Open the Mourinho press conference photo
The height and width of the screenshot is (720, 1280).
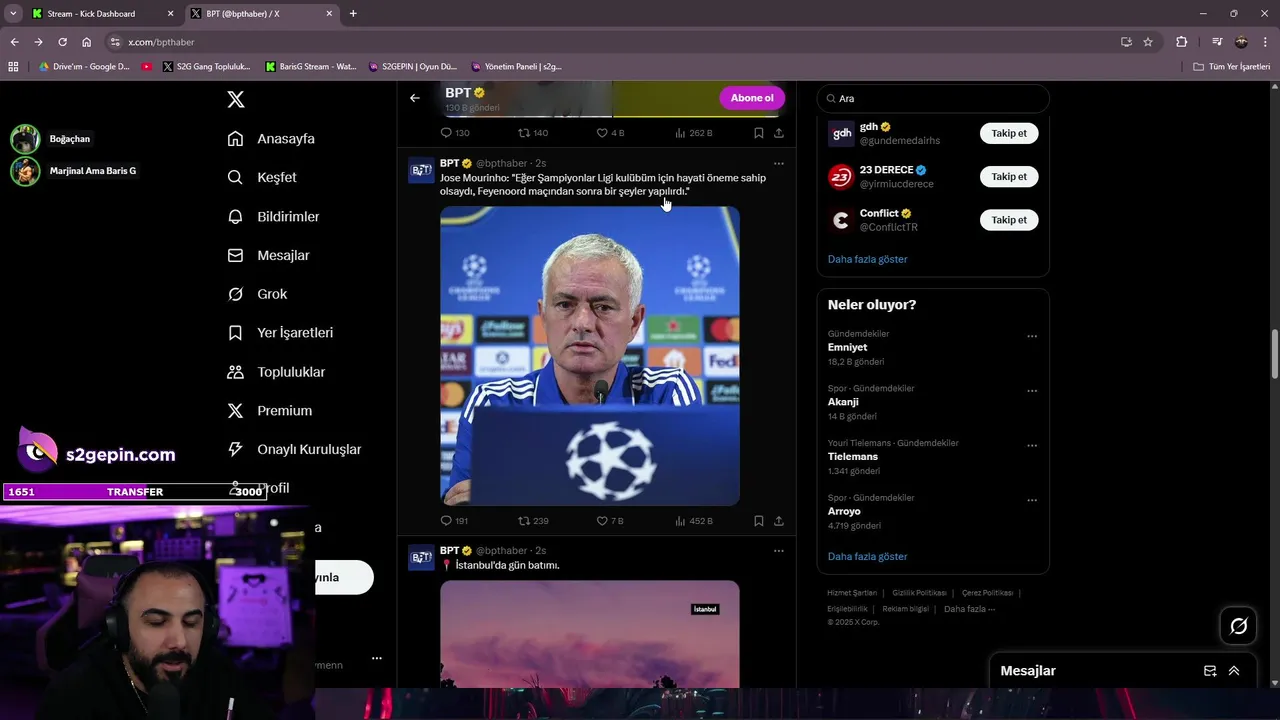pyautogui.click(x=590, y=356)
